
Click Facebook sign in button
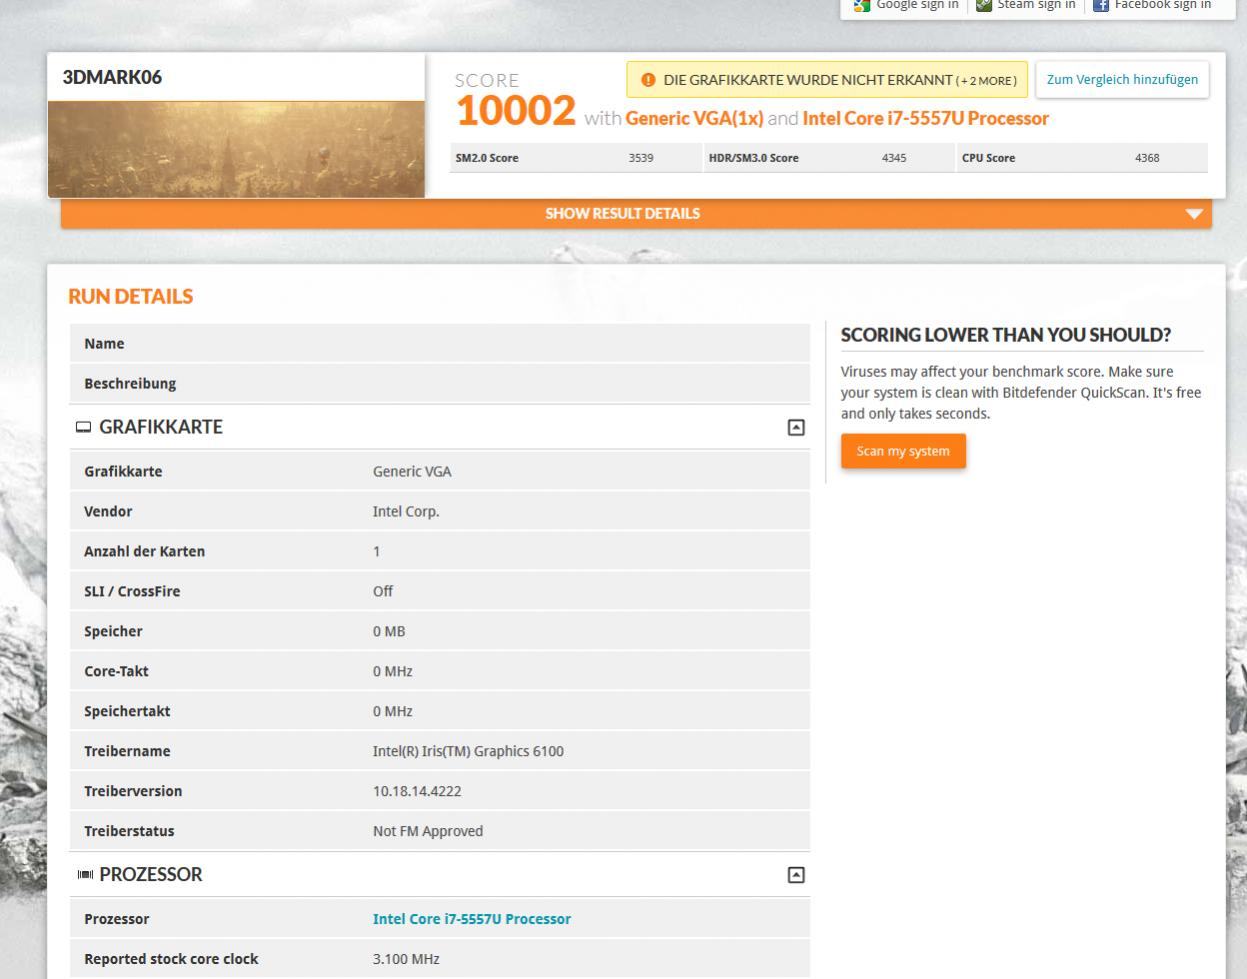point(1151,5)
